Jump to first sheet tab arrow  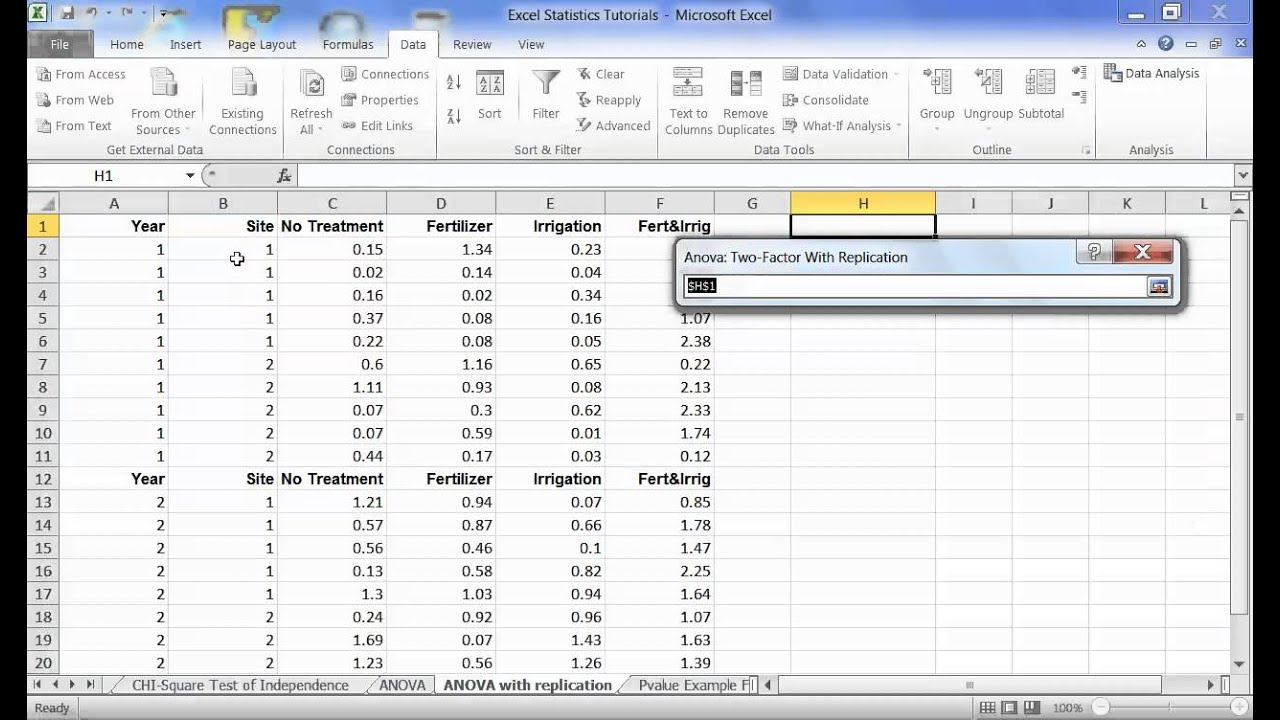39,685
